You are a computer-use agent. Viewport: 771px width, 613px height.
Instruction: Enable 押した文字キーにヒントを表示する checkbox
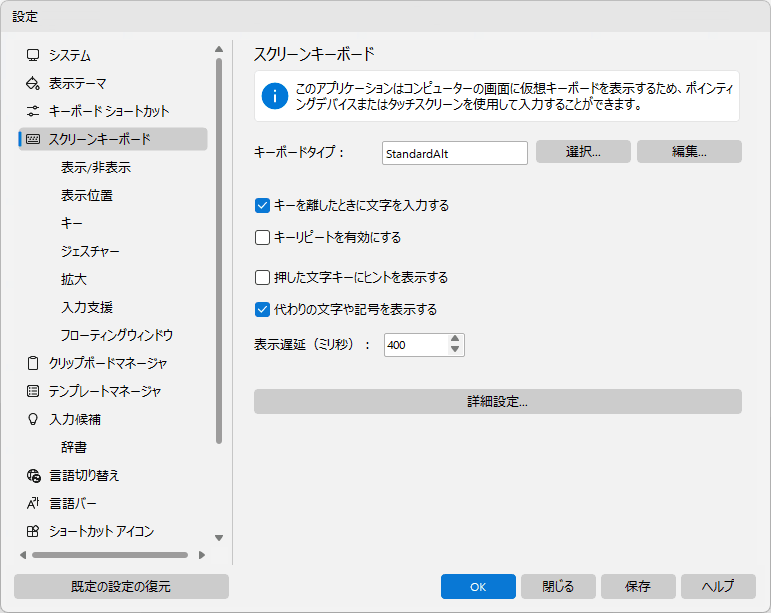tap(262, 277)
